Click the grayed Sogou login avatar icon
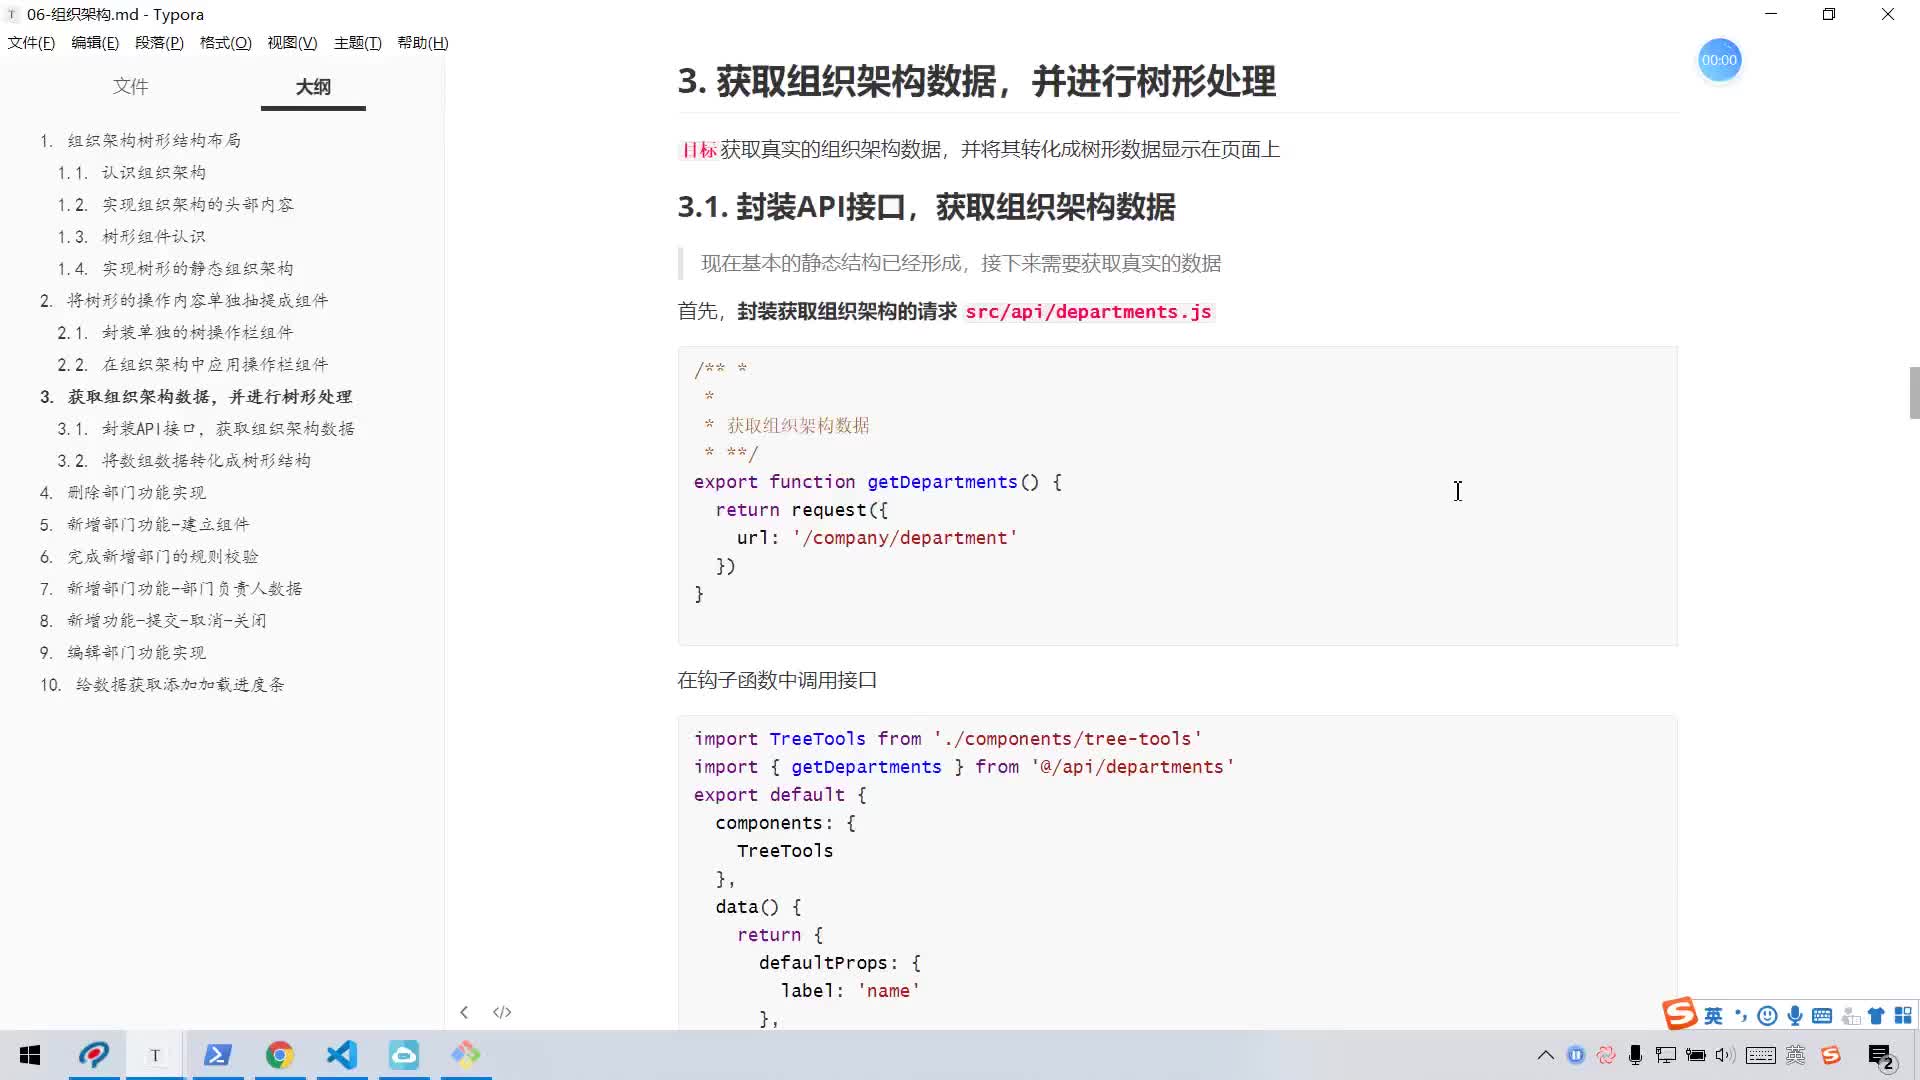Viewport: 1920px width, 1080px height. 1850,1016
